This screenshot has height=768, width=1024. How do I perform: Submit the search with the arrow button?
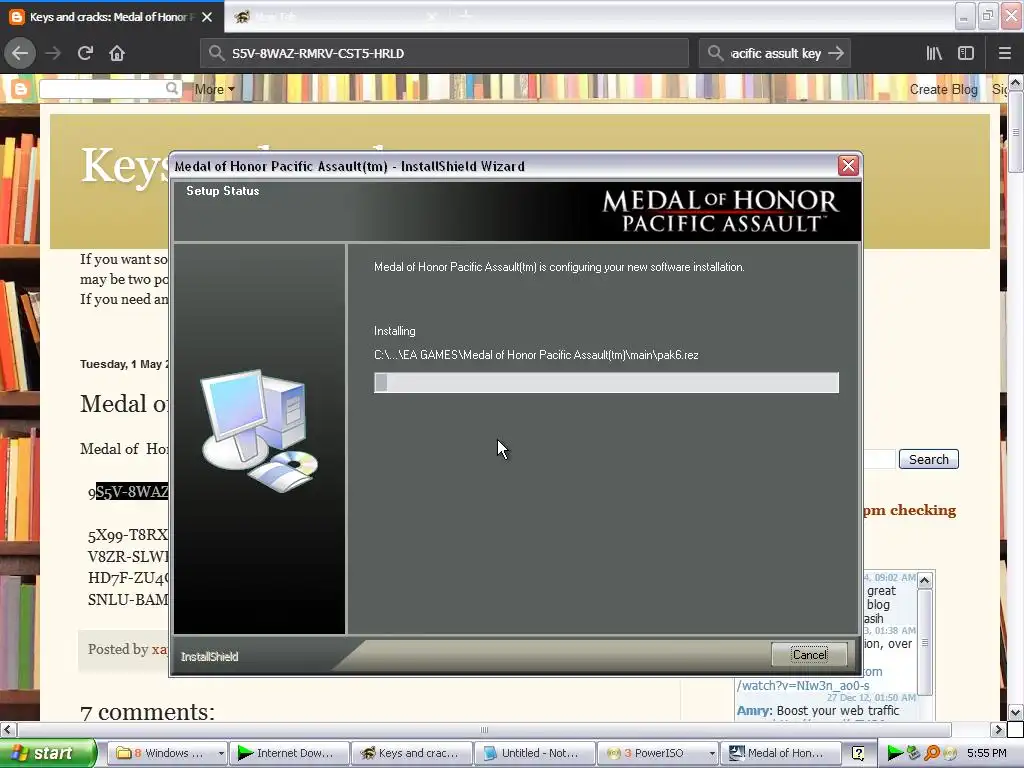836,53
